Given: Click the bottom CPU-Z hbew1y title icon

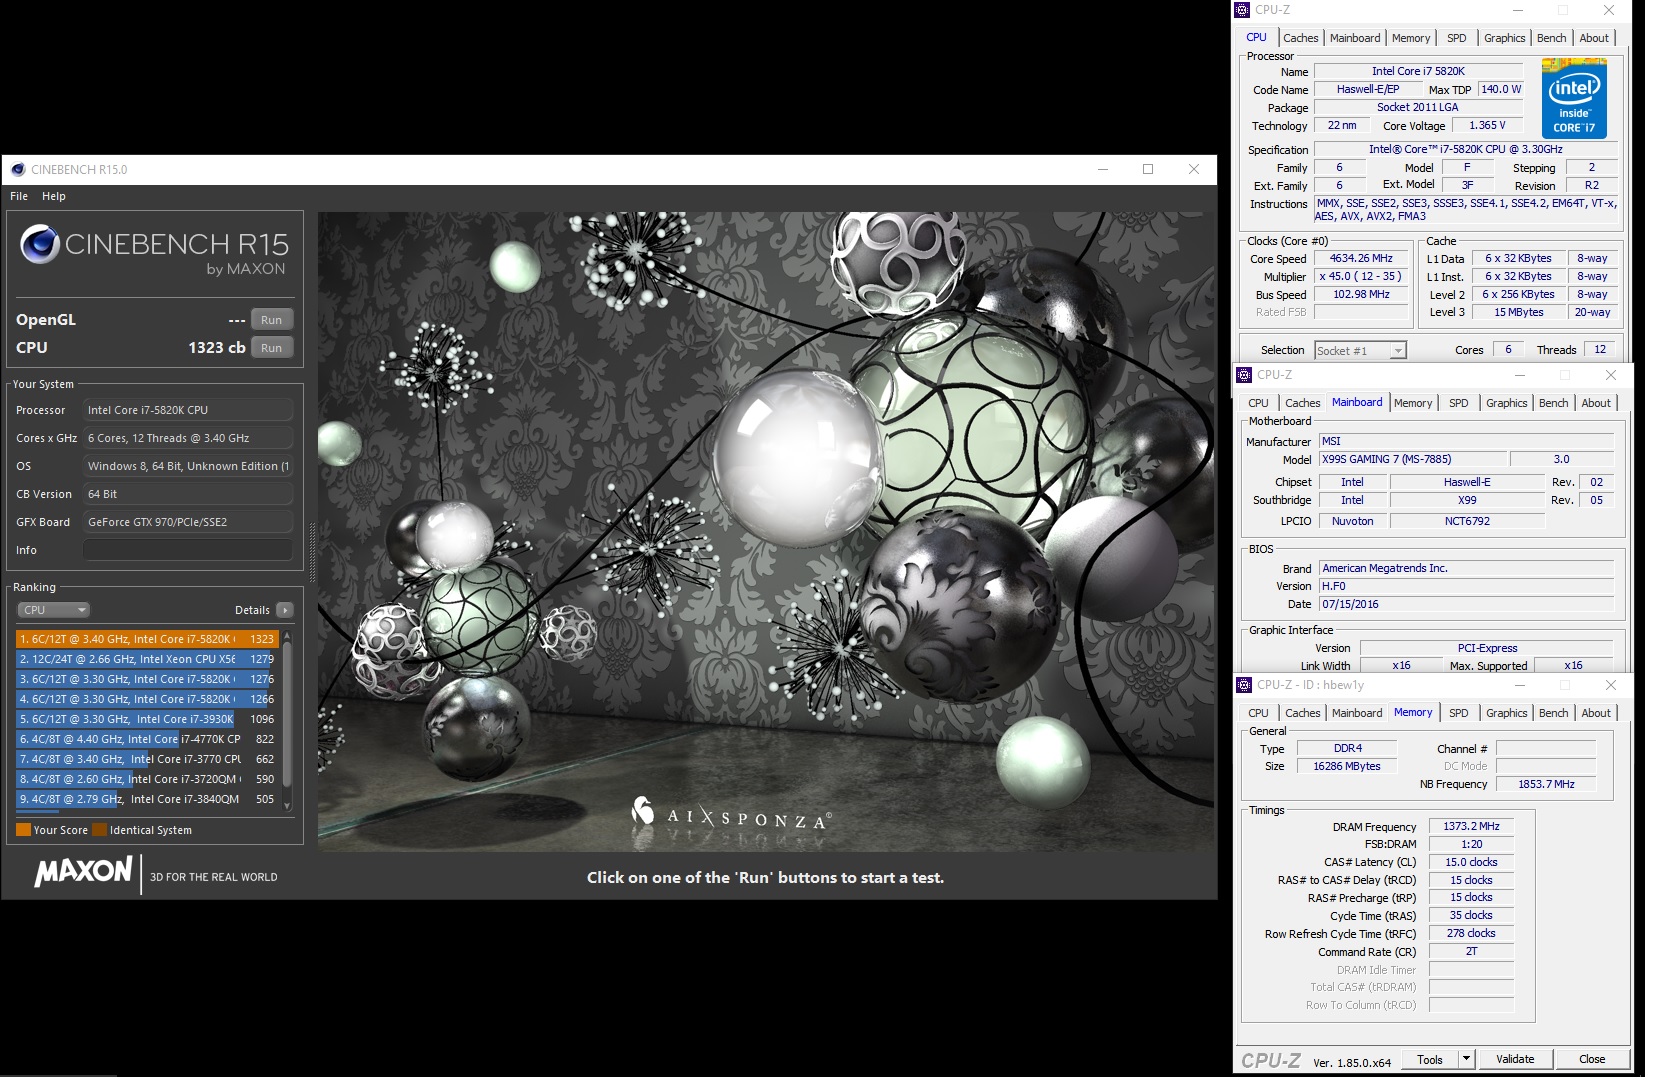Looking at the screenshot, I should (x=1244, y=685).
